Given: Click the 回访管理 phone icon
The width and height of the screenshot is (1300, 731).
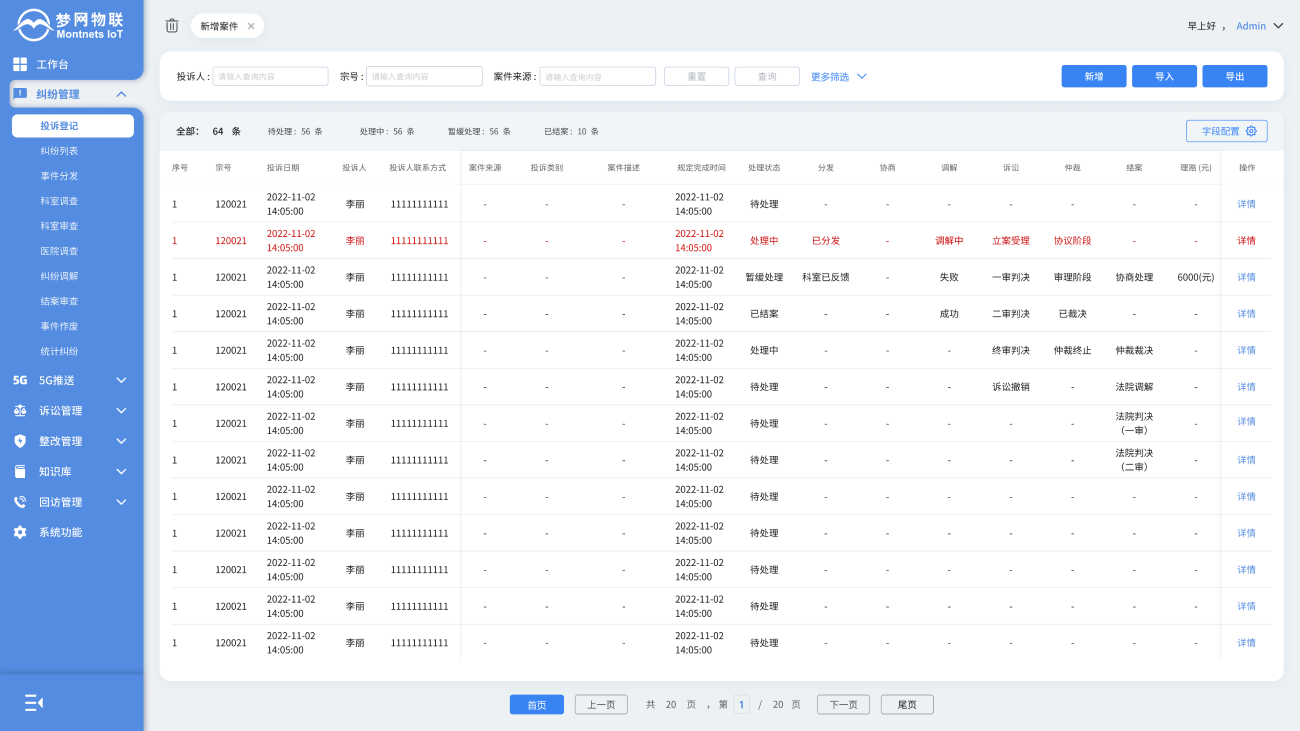Looking at the screenshot, I should pyautogui.click(x=20, y=502).
